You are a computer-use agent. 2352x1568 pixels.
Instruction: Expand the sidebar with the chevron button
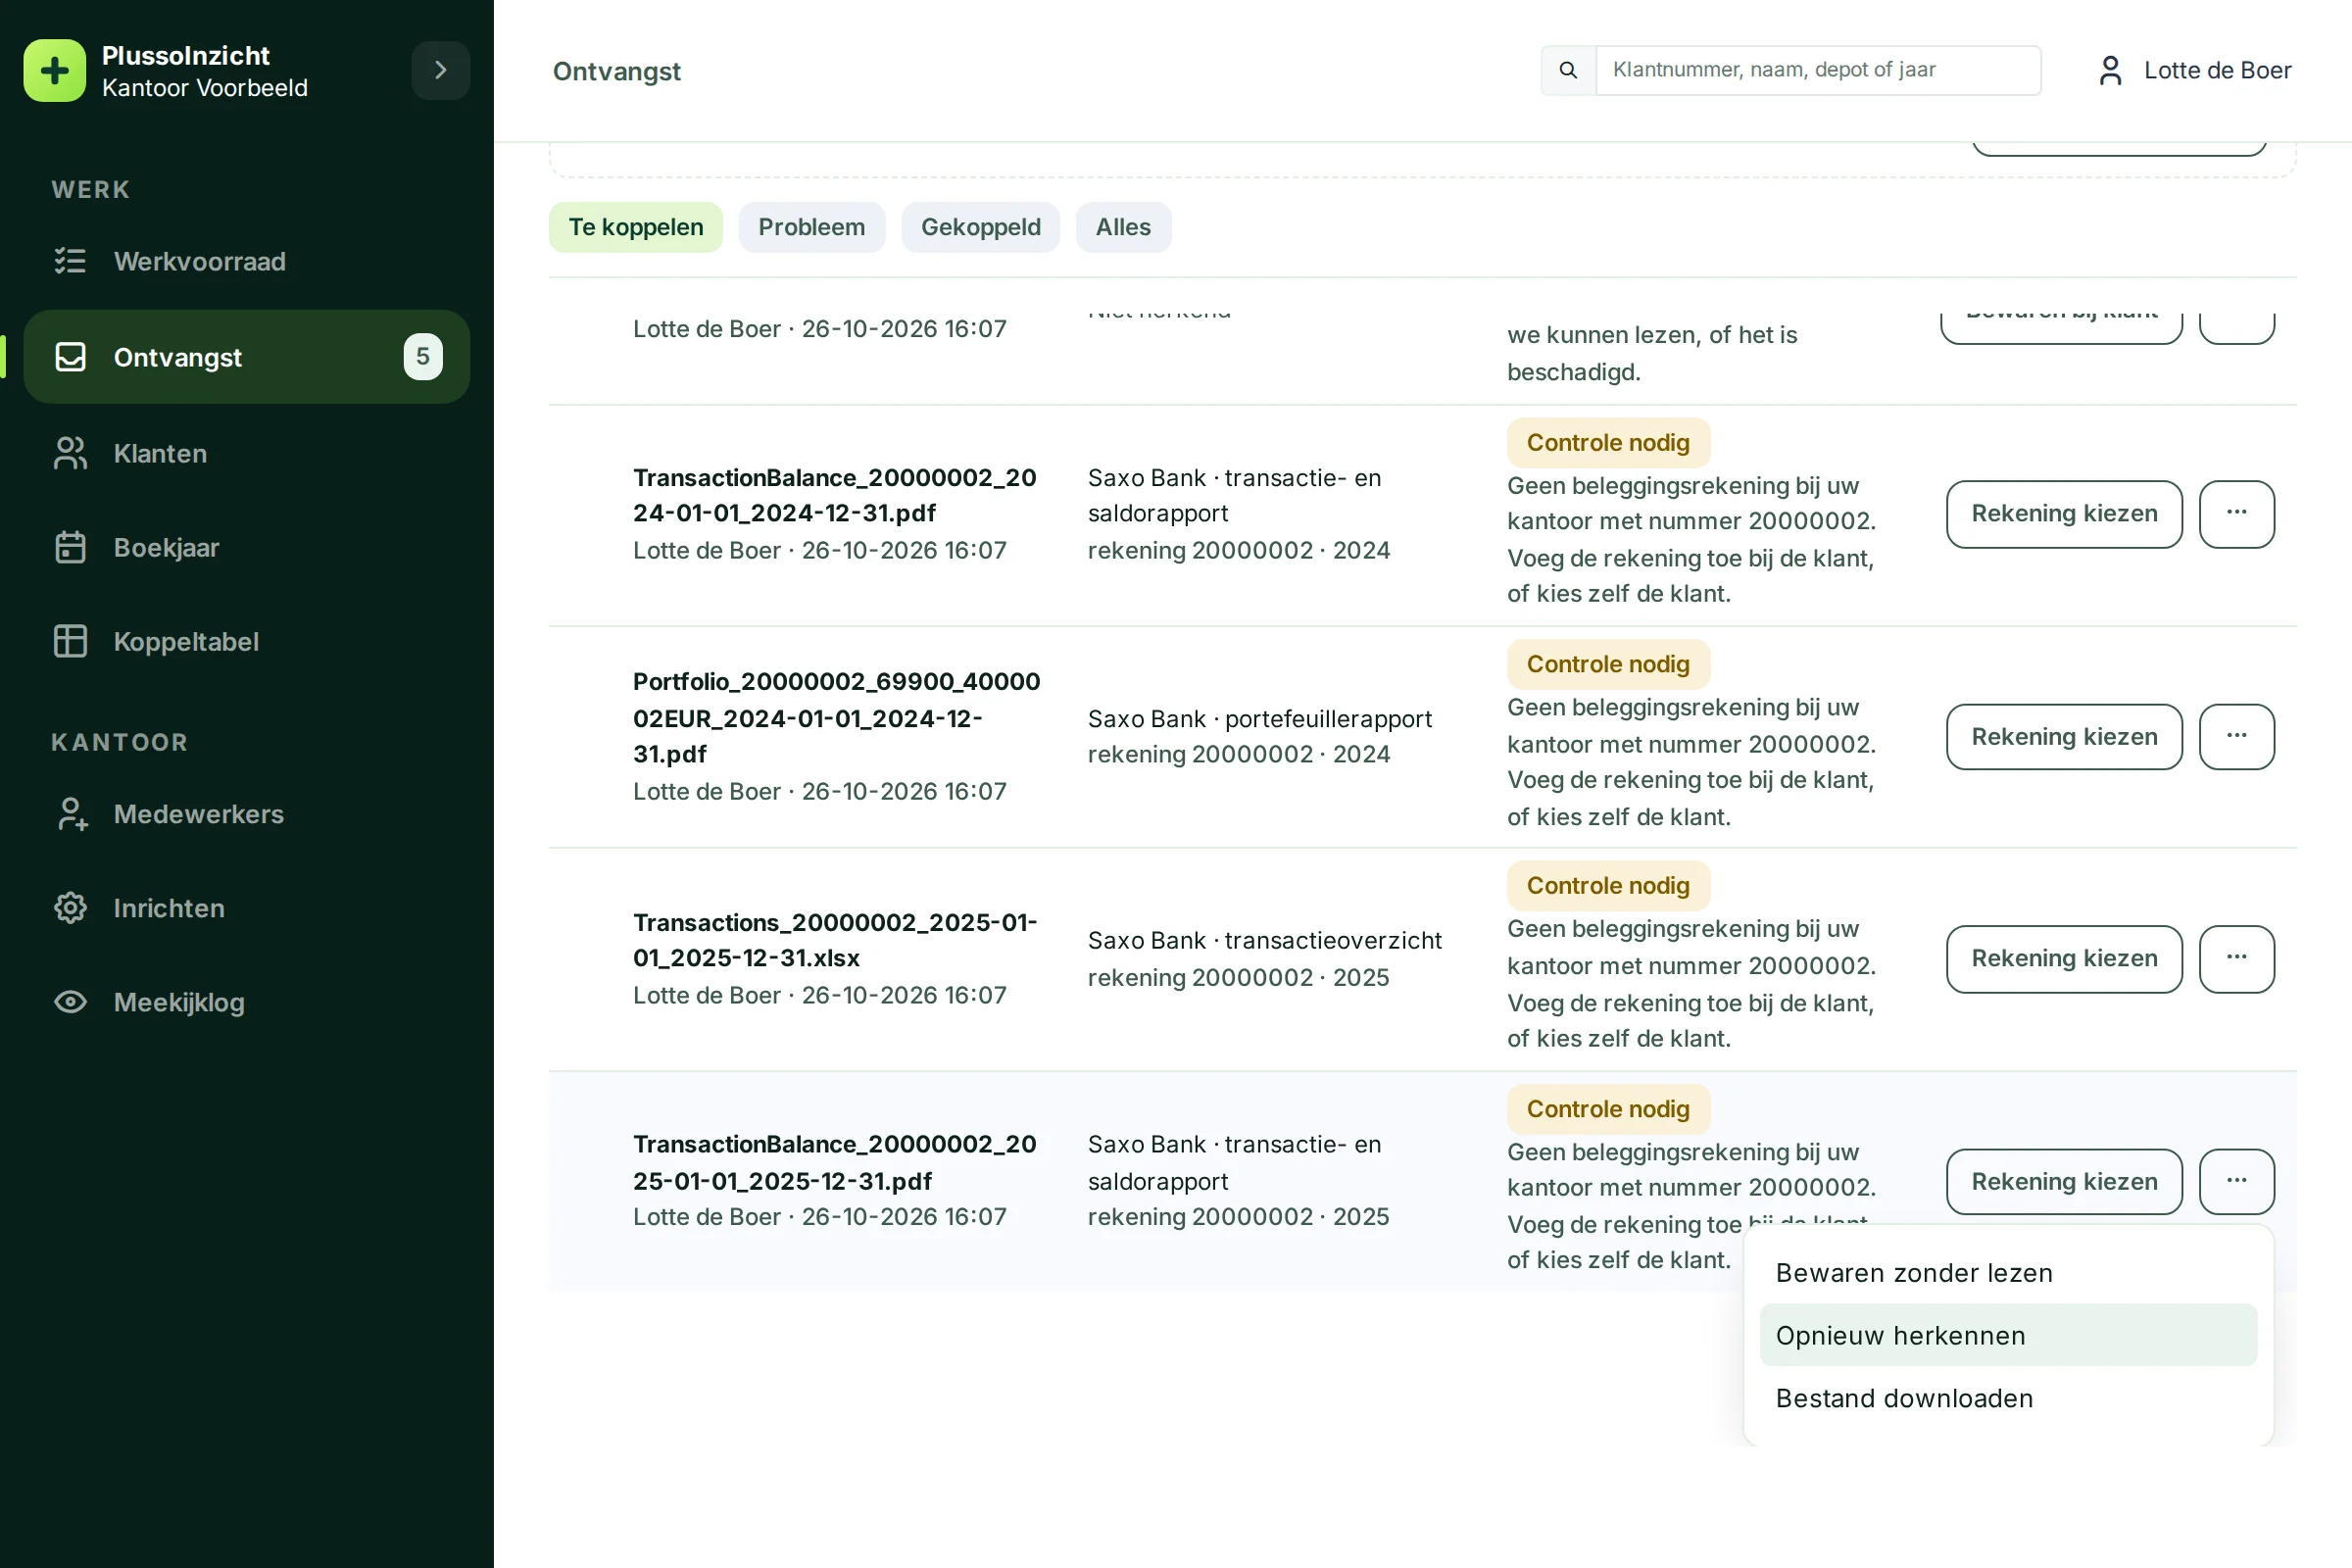[x=440, y=70]
